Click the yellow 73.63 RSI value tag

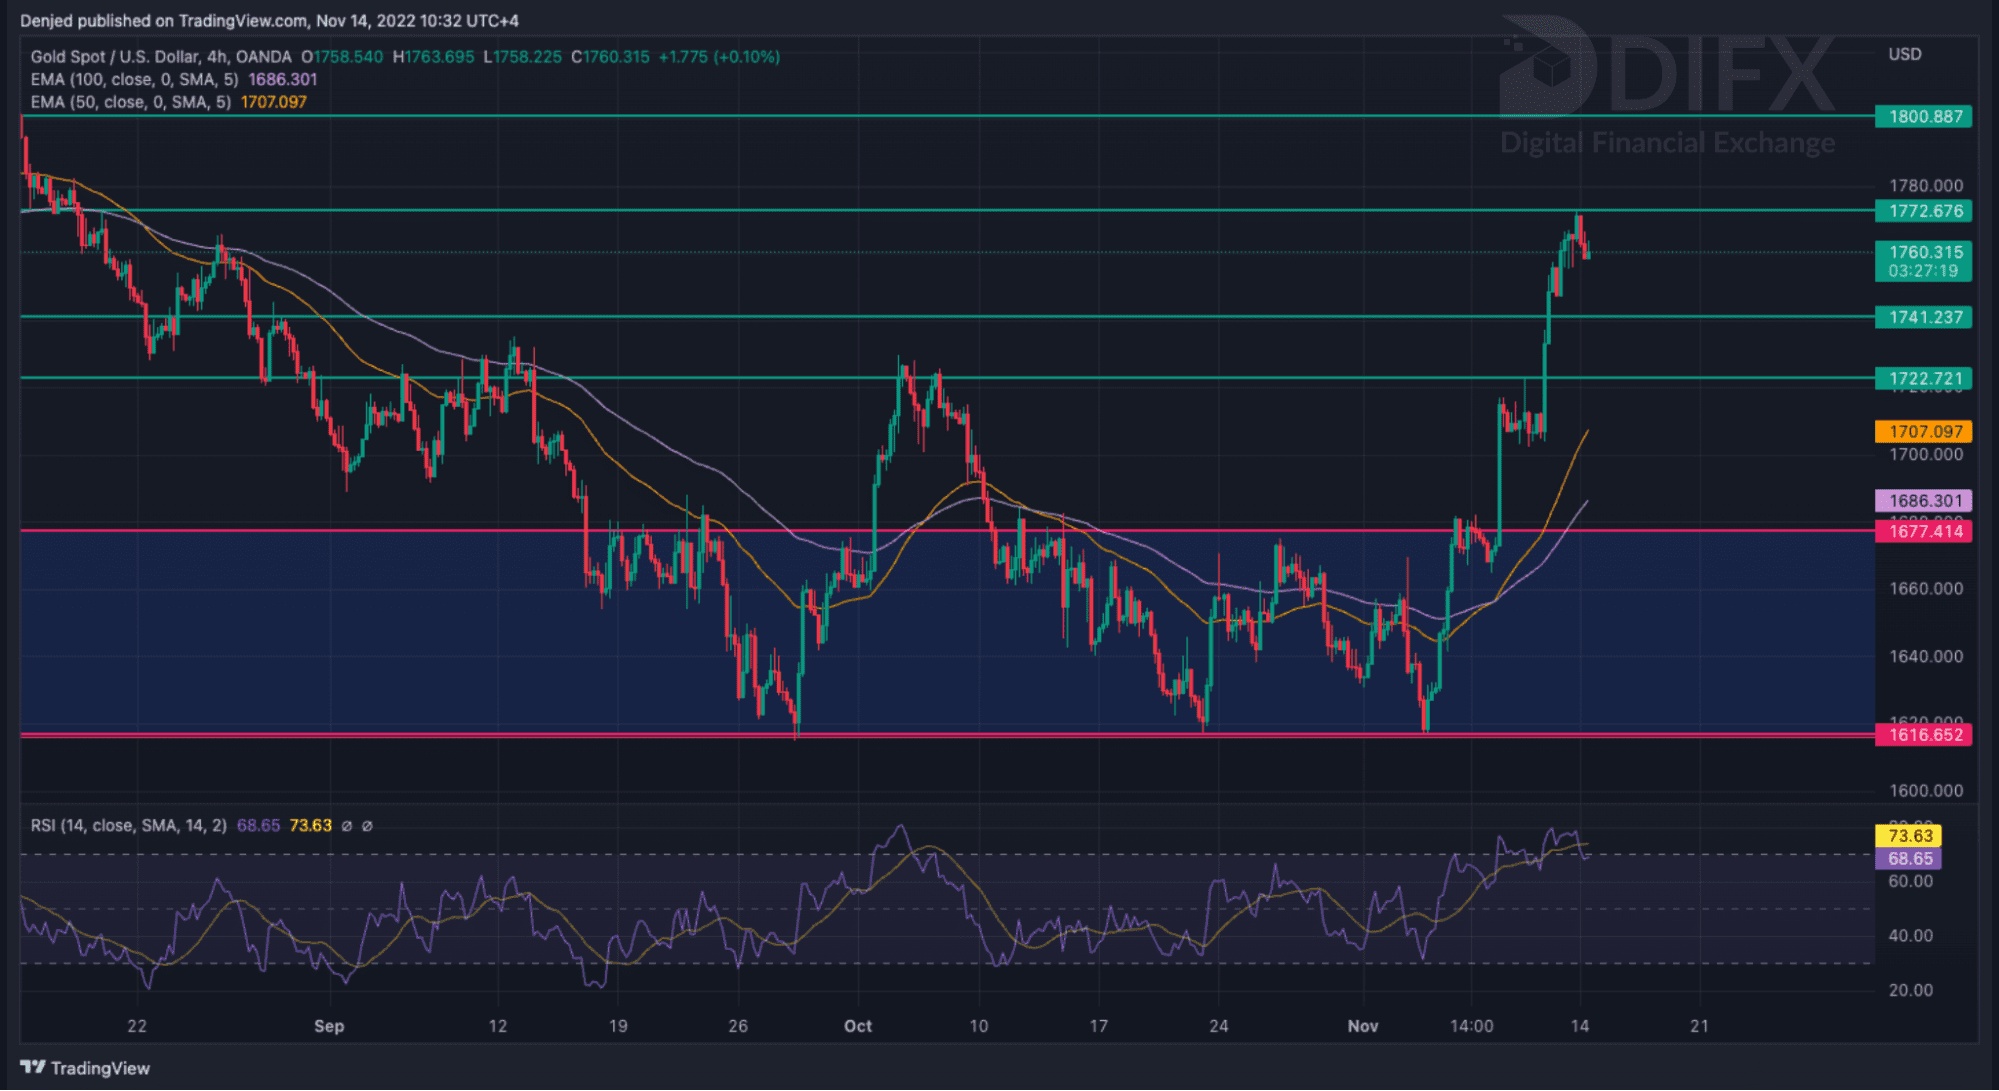[x=1909, y=836]
